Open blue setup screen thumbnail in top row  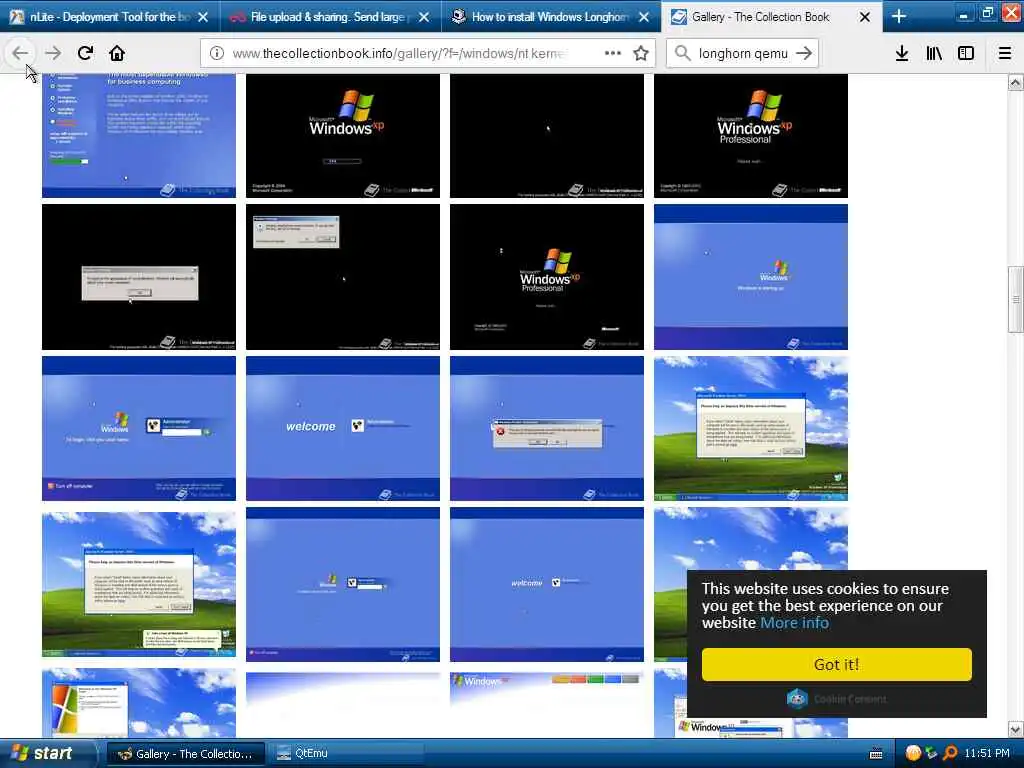pyautogui.click(x=139, y=136)
